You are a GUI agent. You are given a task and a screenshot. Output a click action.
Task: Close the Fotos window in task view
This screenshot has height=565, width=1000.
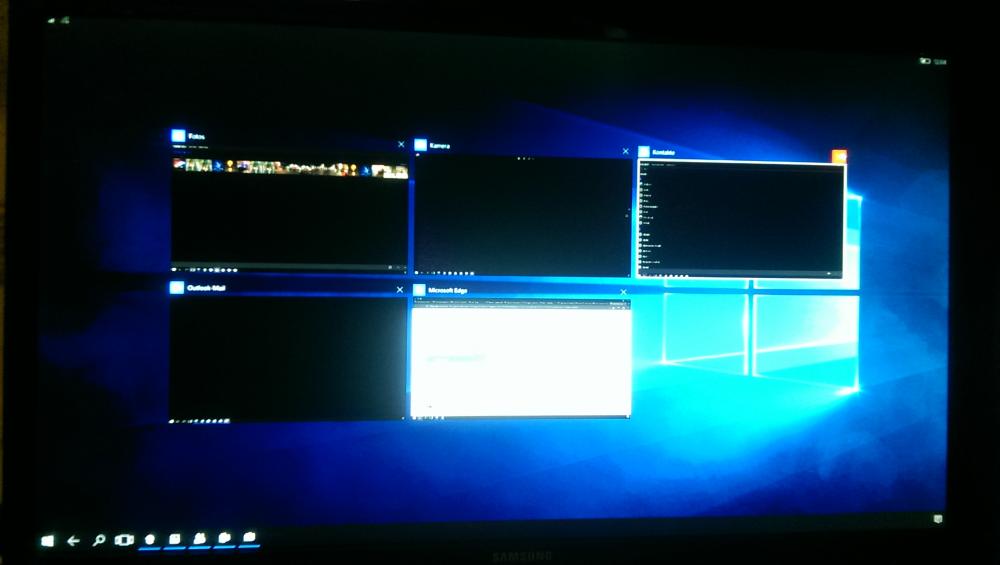[401, 144]
